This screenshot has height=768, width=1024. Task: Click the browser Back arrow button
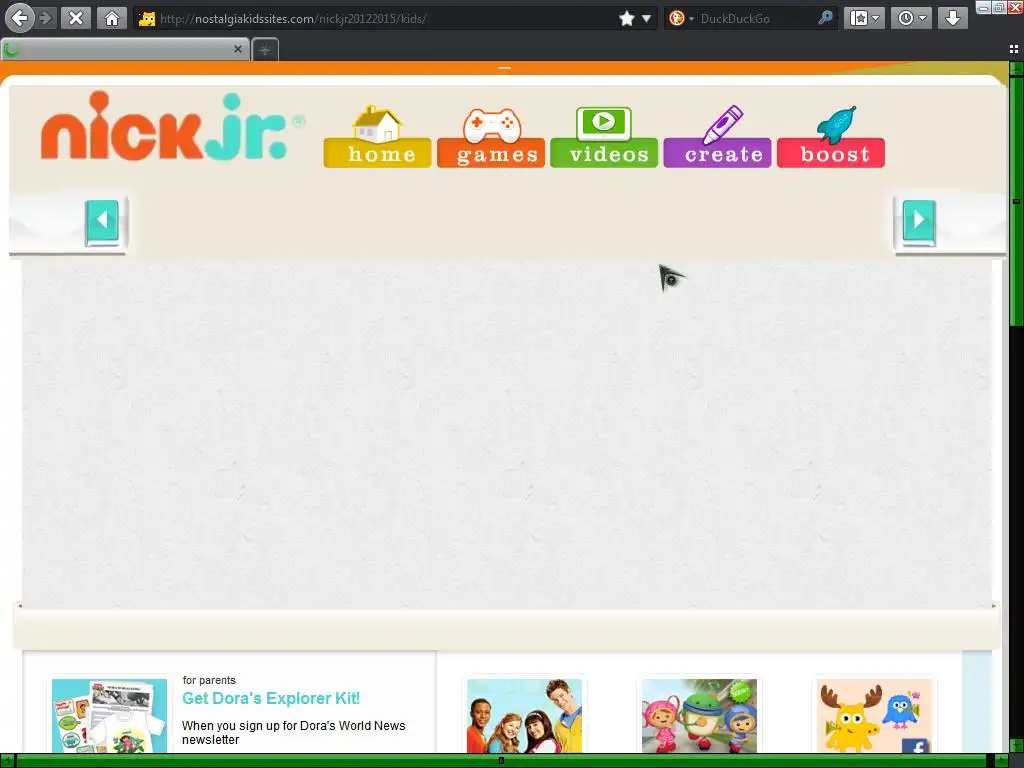pos(20,18)
